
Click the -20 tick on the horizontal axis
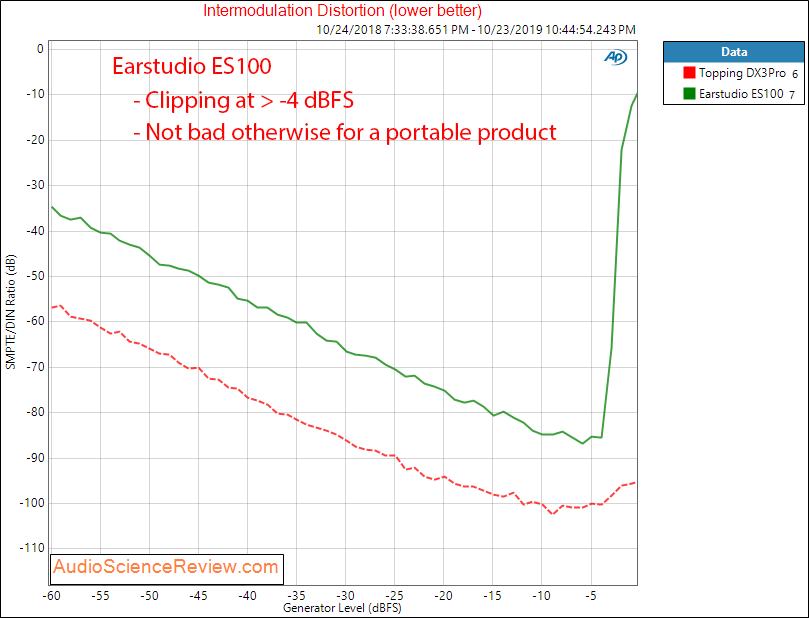(444, 596)
